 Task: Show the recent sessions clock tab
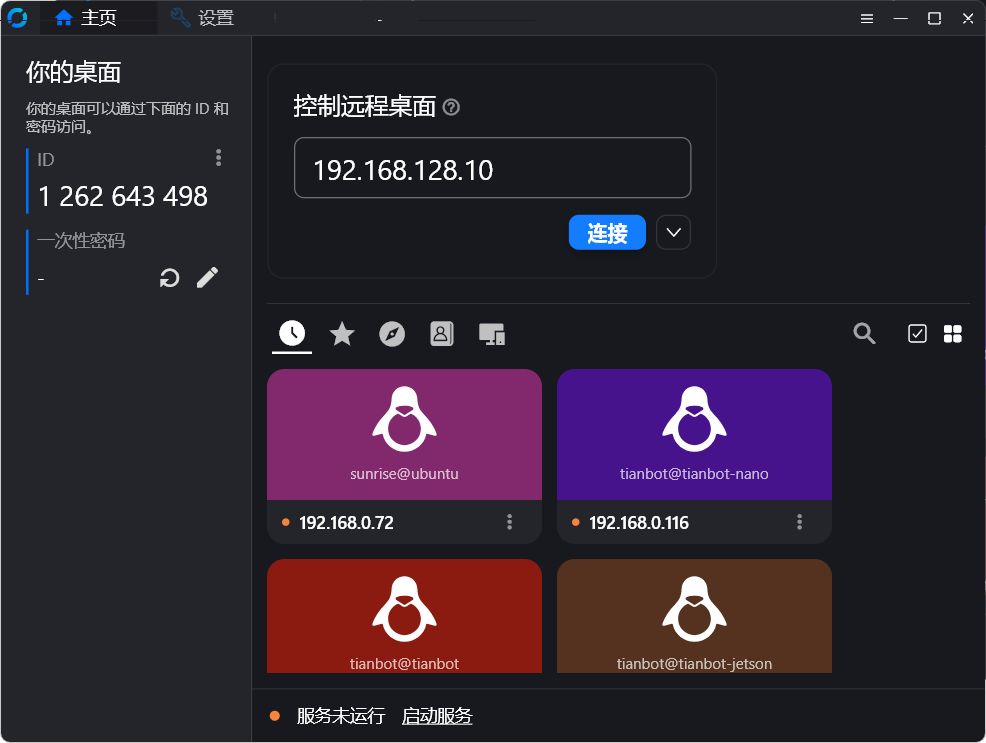(x=292, y=334)
